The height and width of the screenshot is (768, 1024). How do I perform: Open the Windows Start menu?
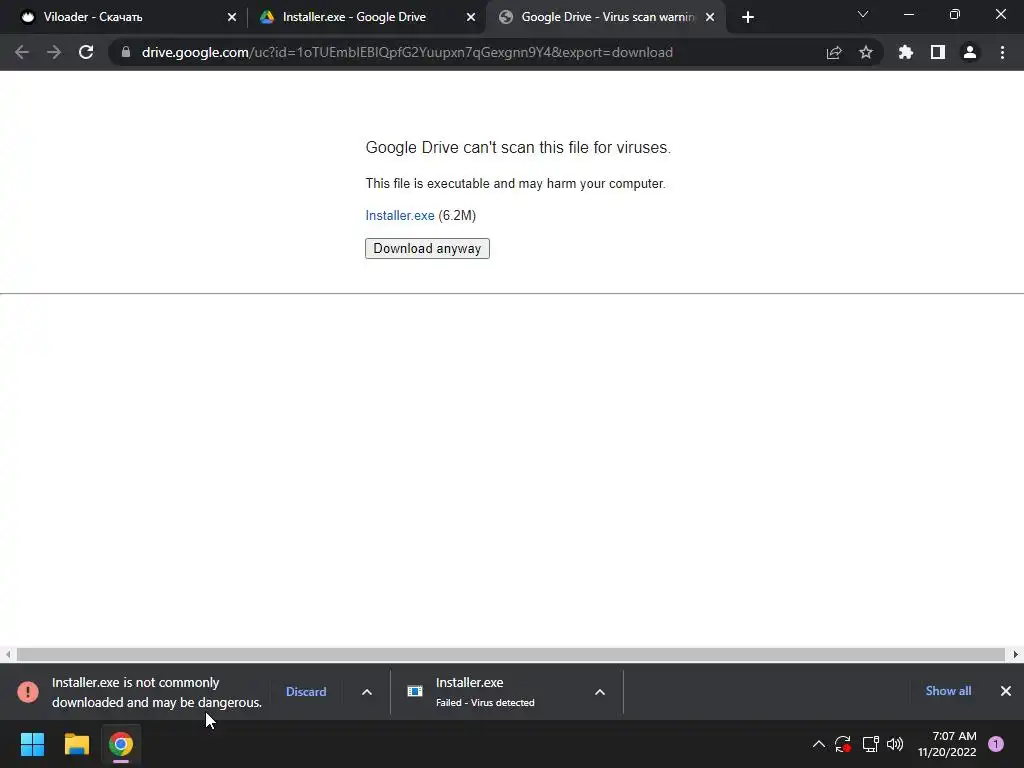[33, 744]
